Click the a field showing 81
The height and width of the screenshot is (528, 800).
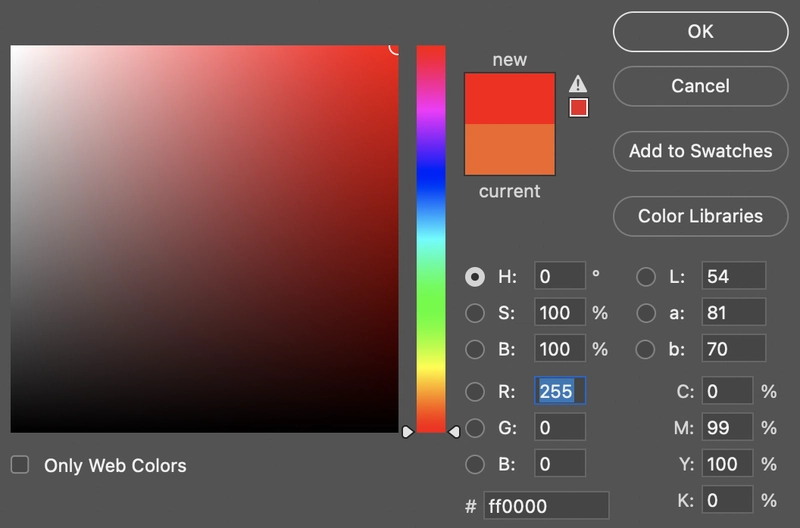[734, 312]
